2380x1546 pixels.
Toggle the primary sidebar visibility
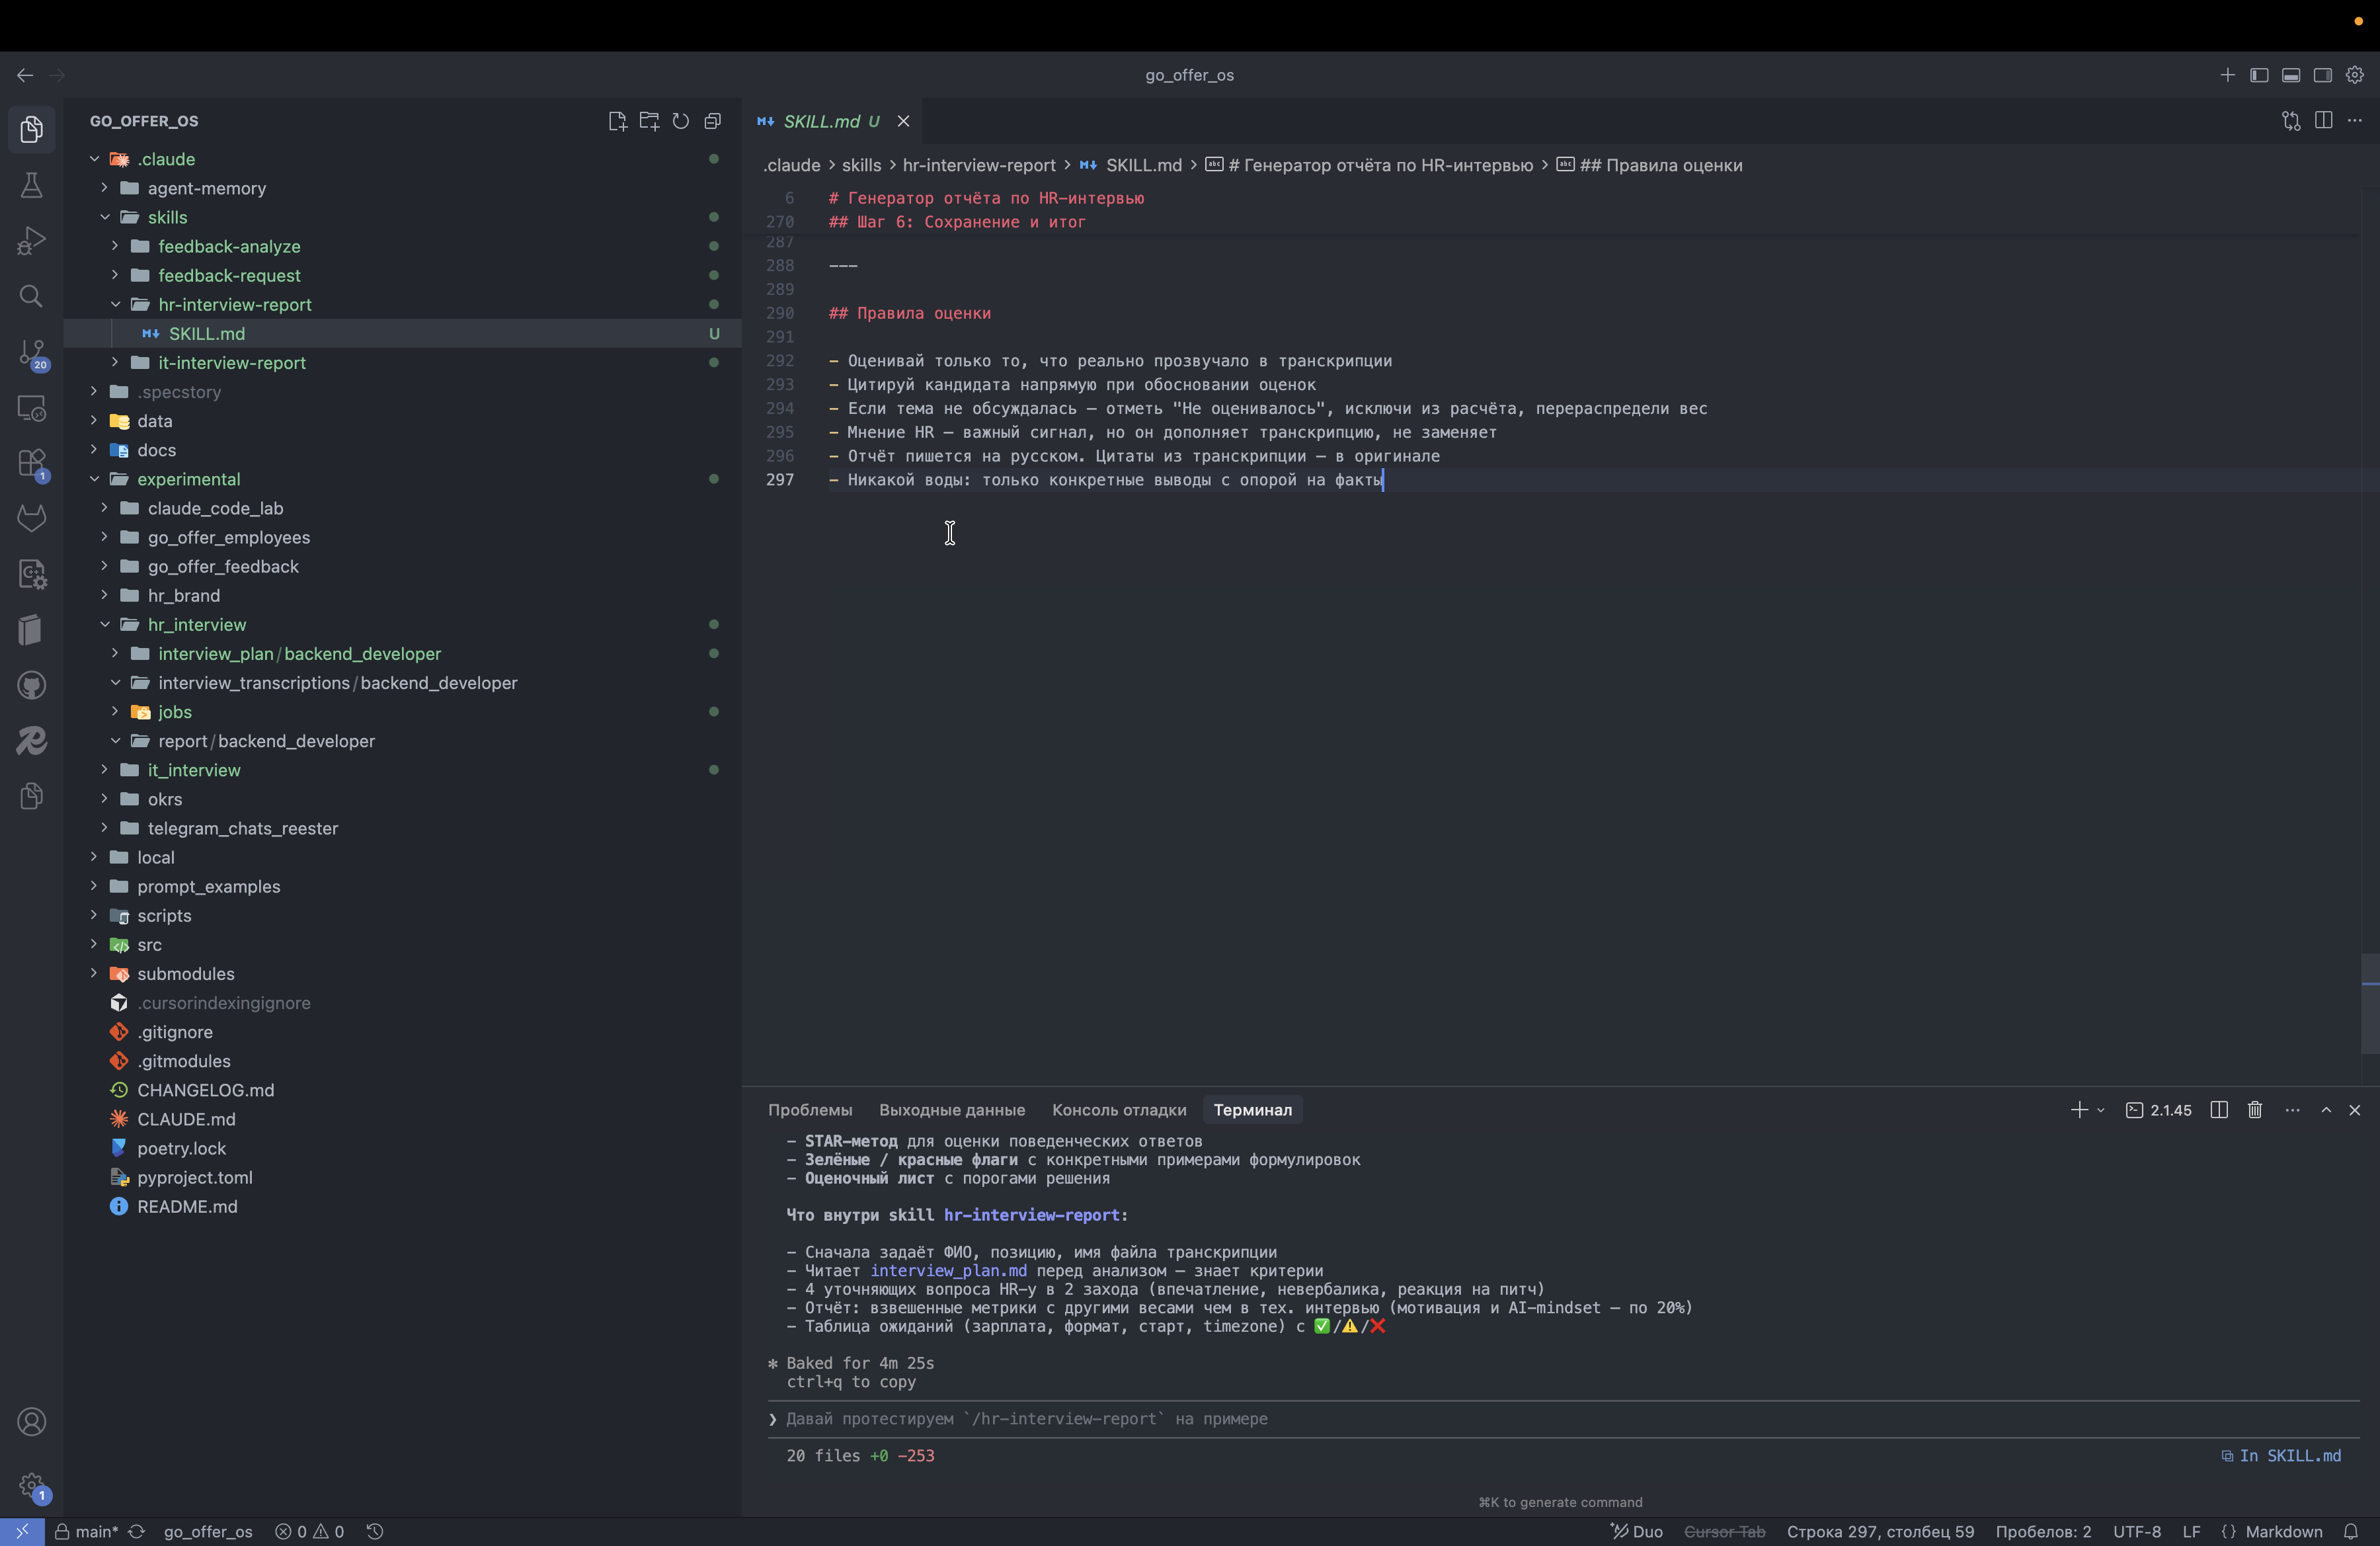click(2259, 75)
